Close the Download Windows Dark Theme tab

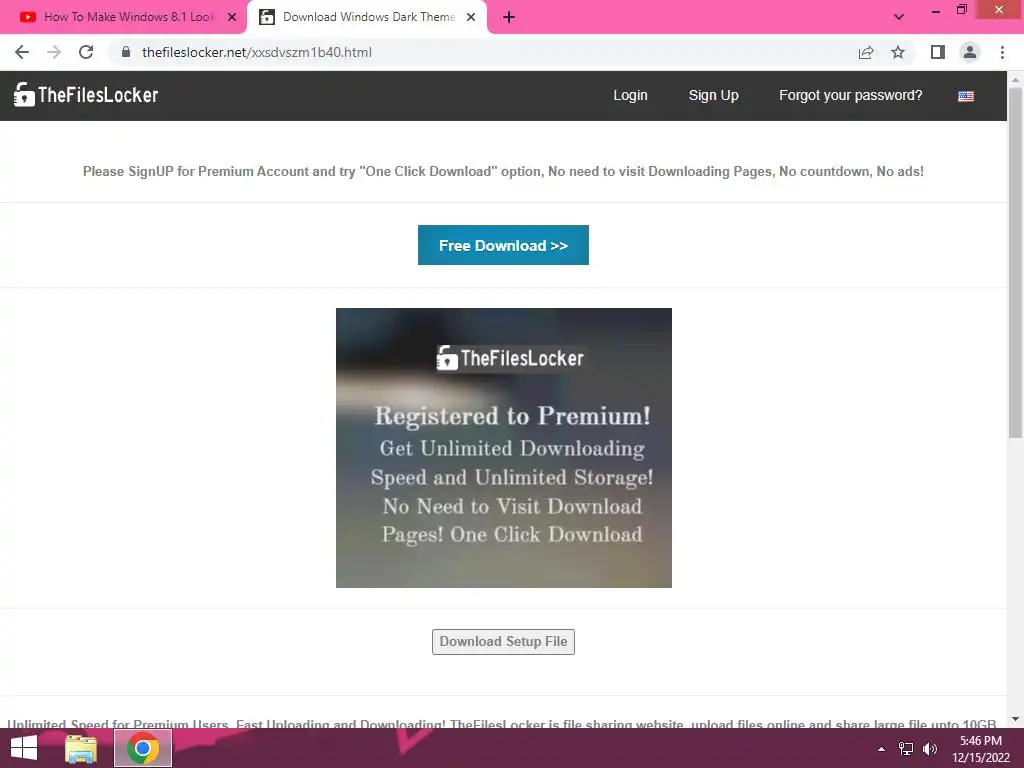point(471,17)
